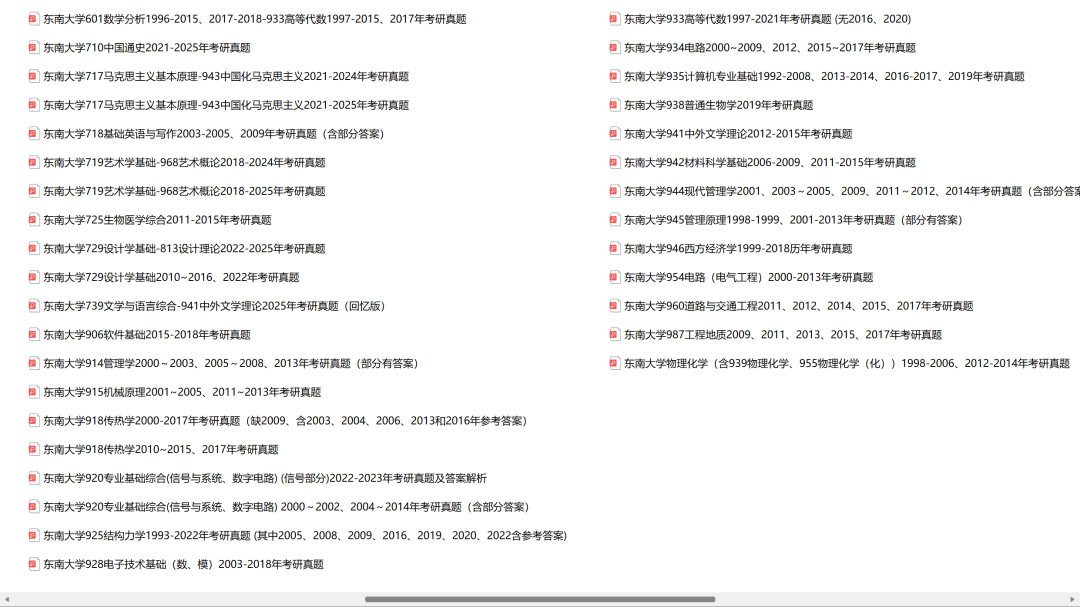The height and width of the screenshot is (607, 1080).
Task: Click PDF icon of 928电子技术基础 file
Action: (33, 564)
